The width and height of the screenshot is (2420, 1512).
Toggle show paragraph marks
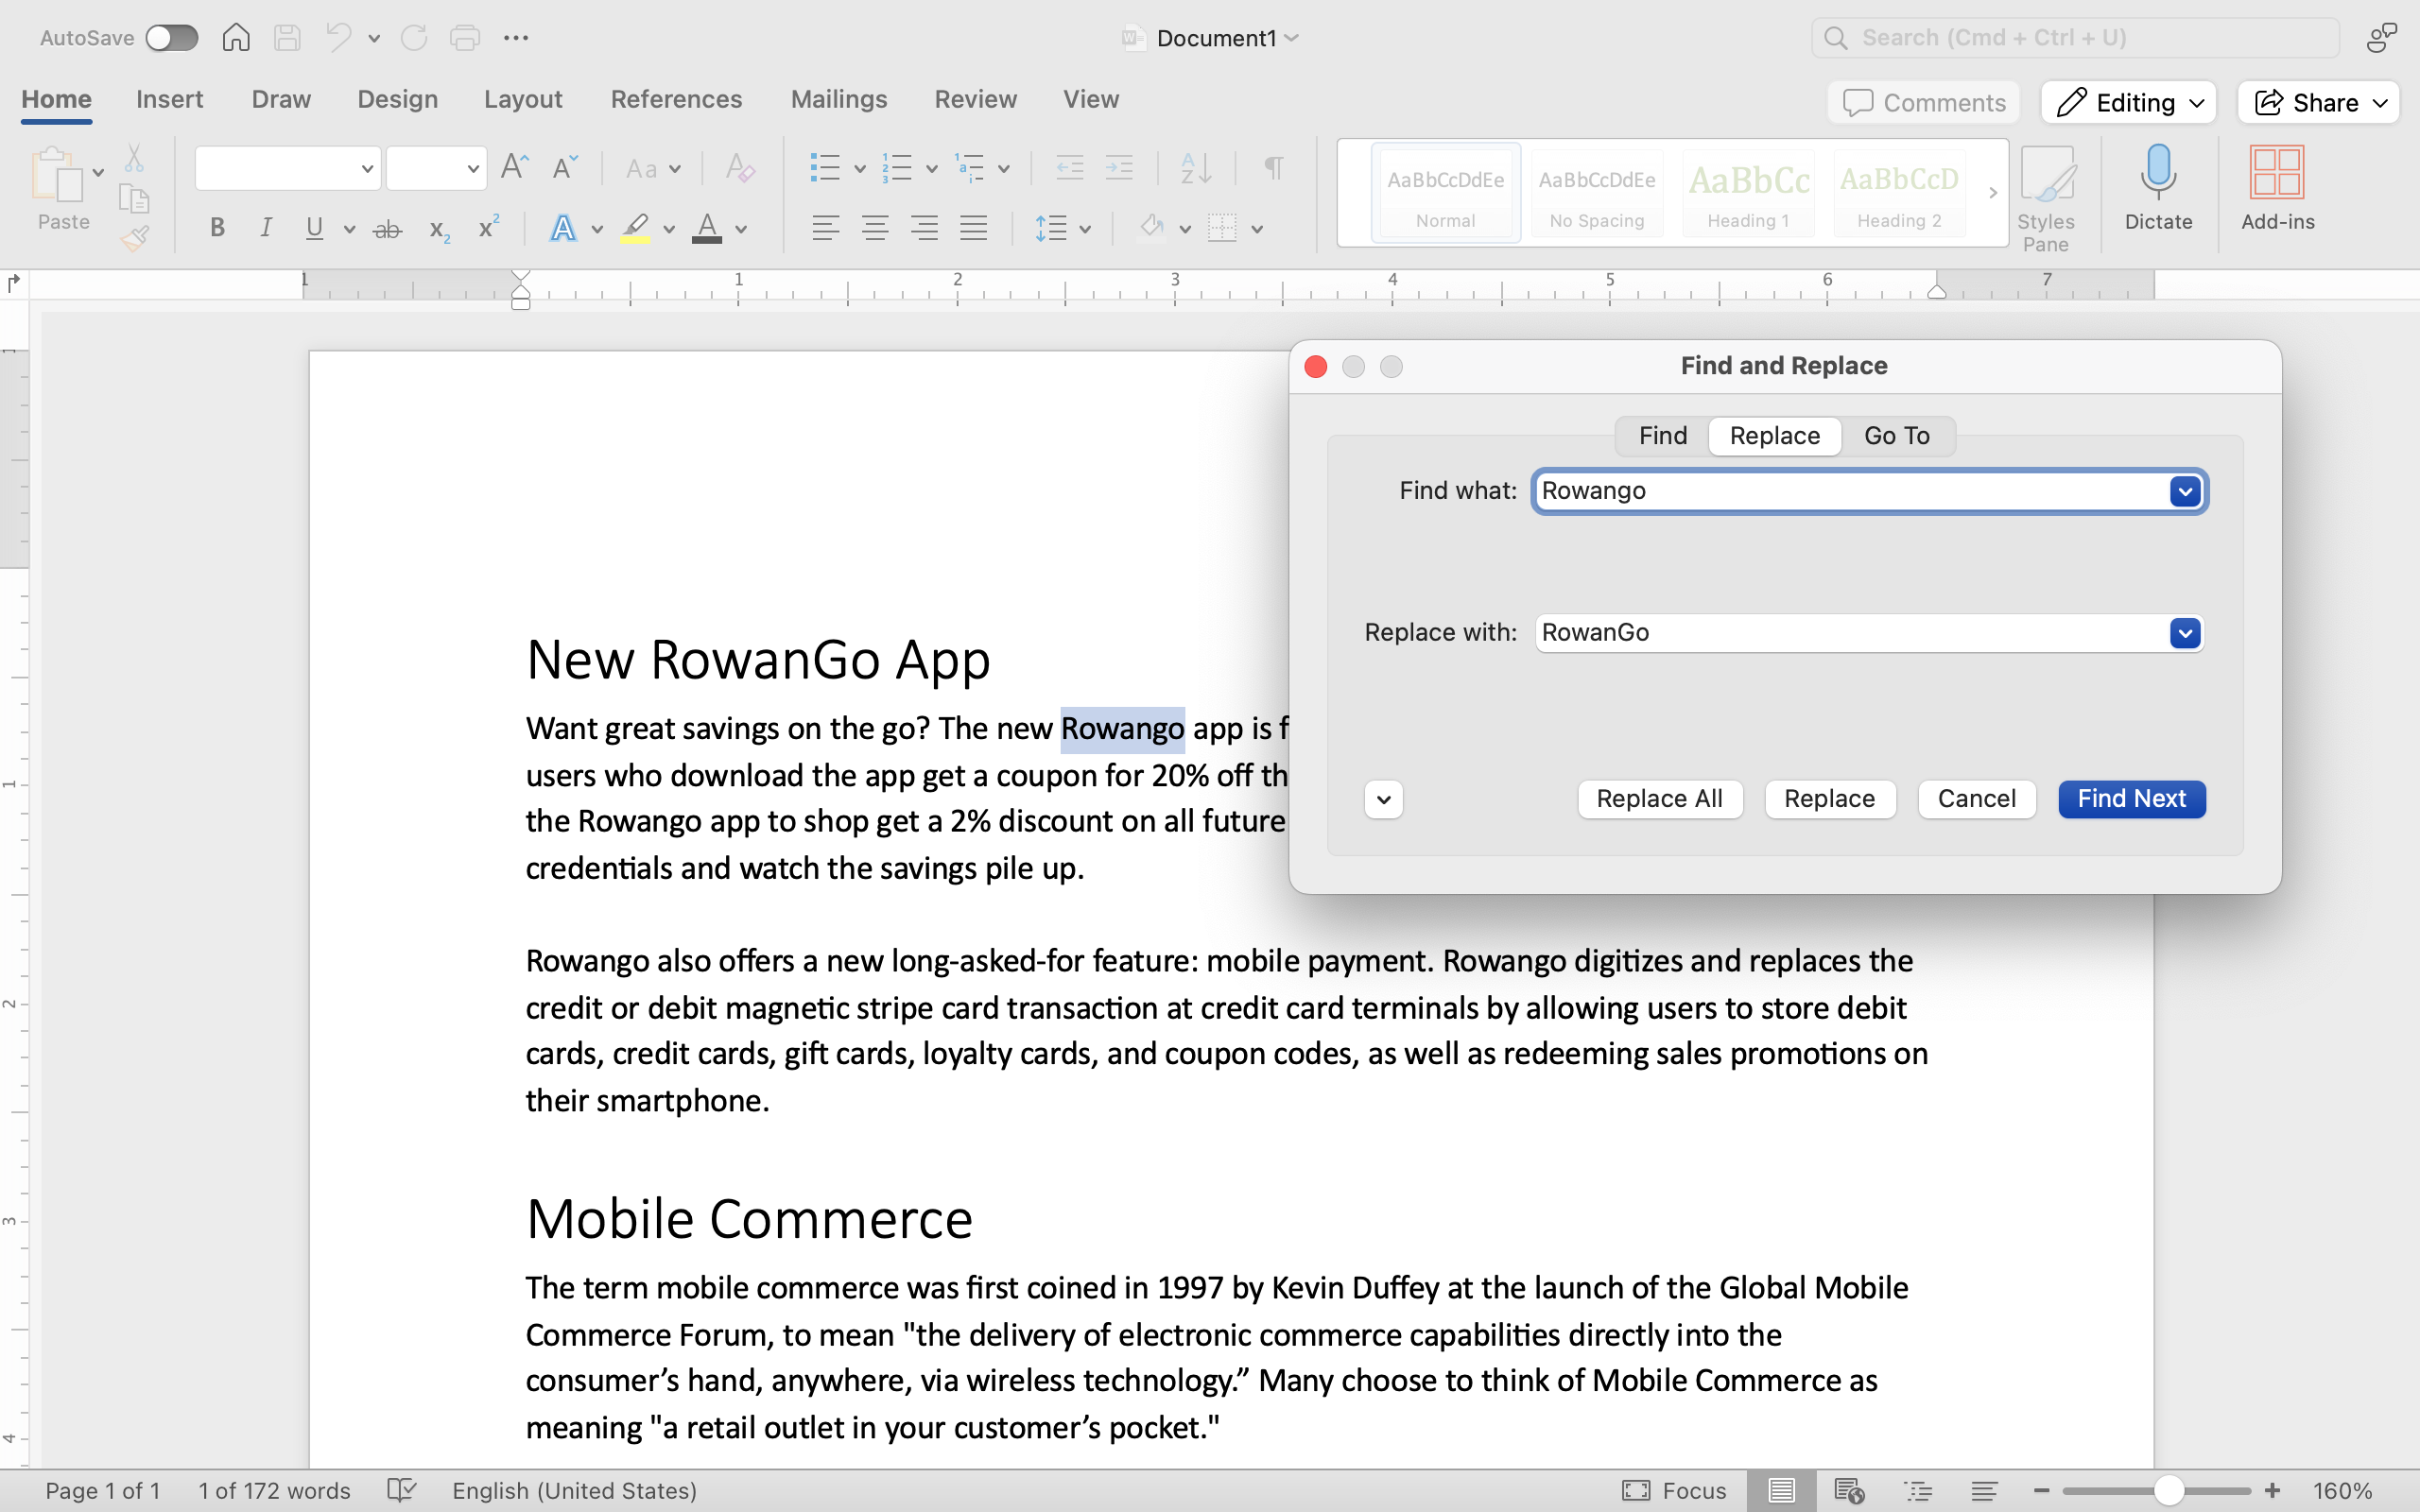tap(1273, 167)
